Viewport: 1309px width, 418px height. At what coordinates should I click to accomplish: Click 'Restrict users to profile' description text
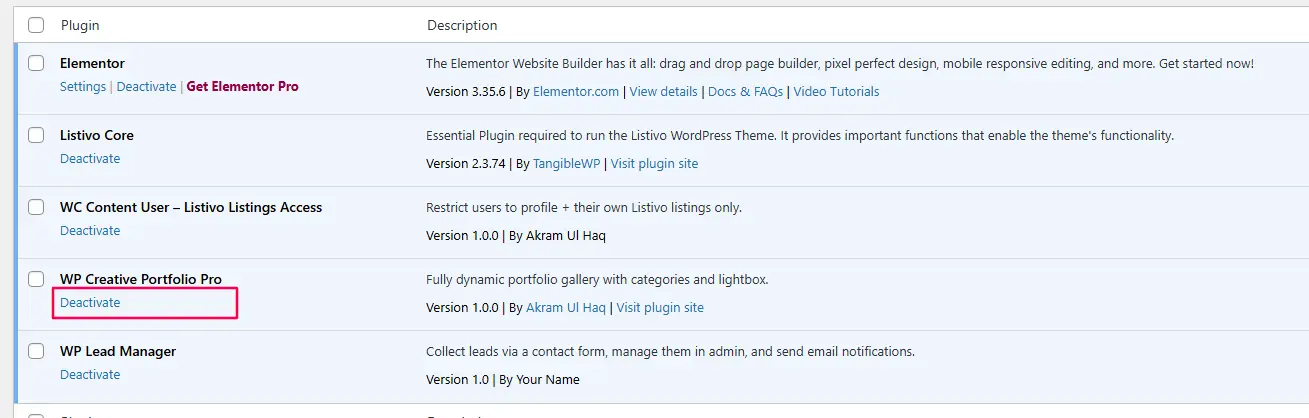tap(584, 208)
